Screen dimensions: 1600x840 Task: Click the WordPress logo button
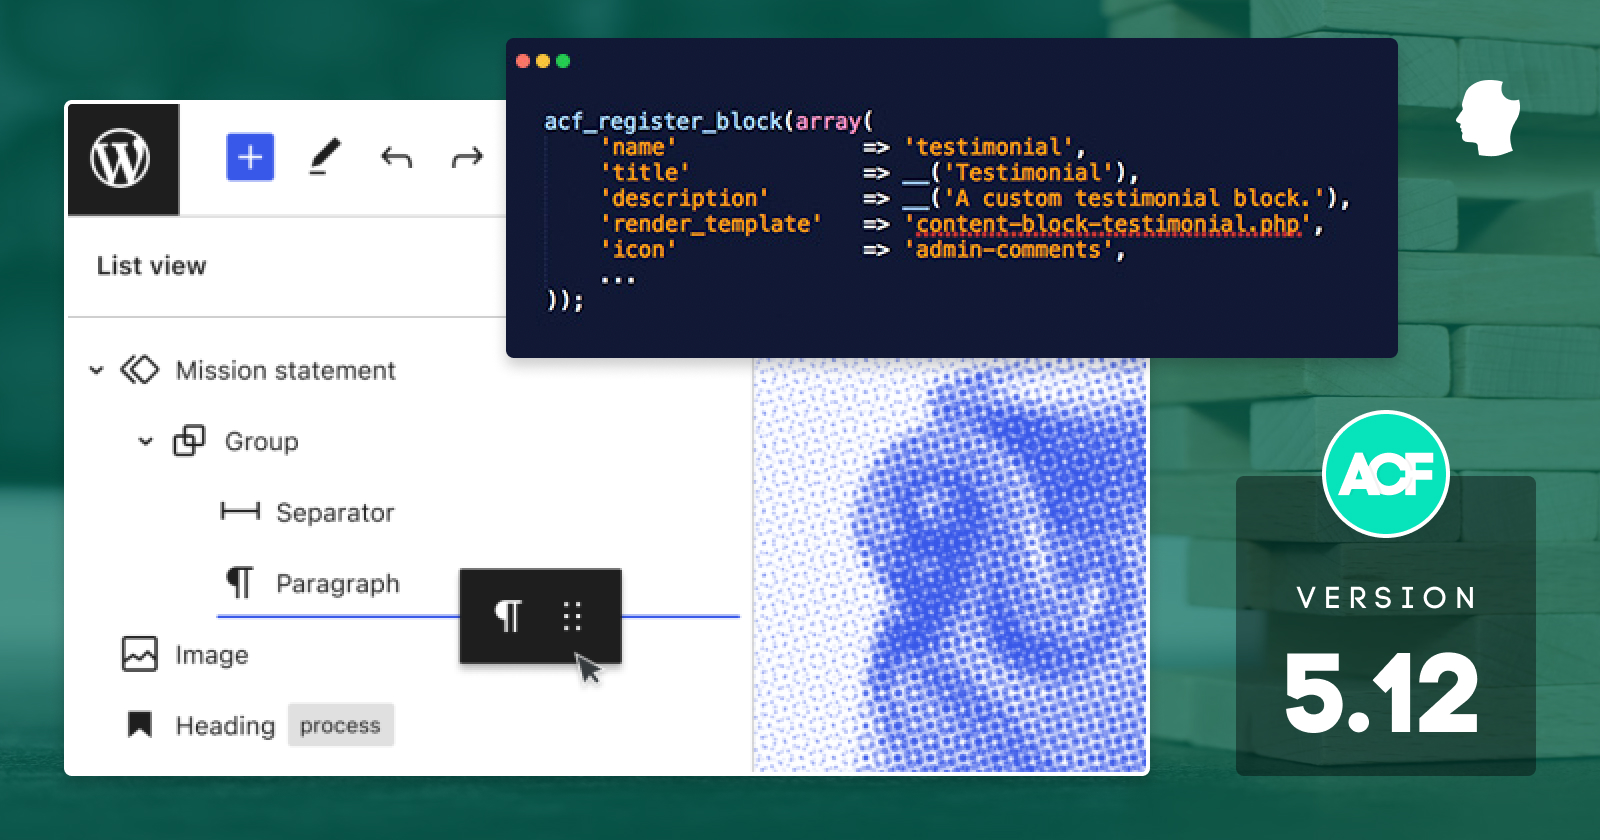click(x=123, y=159)
